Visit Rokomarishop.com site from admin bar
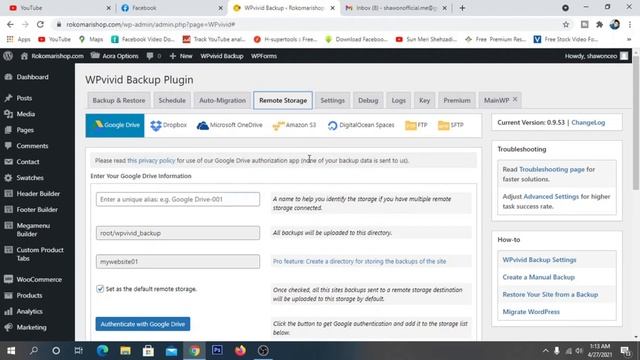Screen dimensions: 640x360 (x=52, y=56)
